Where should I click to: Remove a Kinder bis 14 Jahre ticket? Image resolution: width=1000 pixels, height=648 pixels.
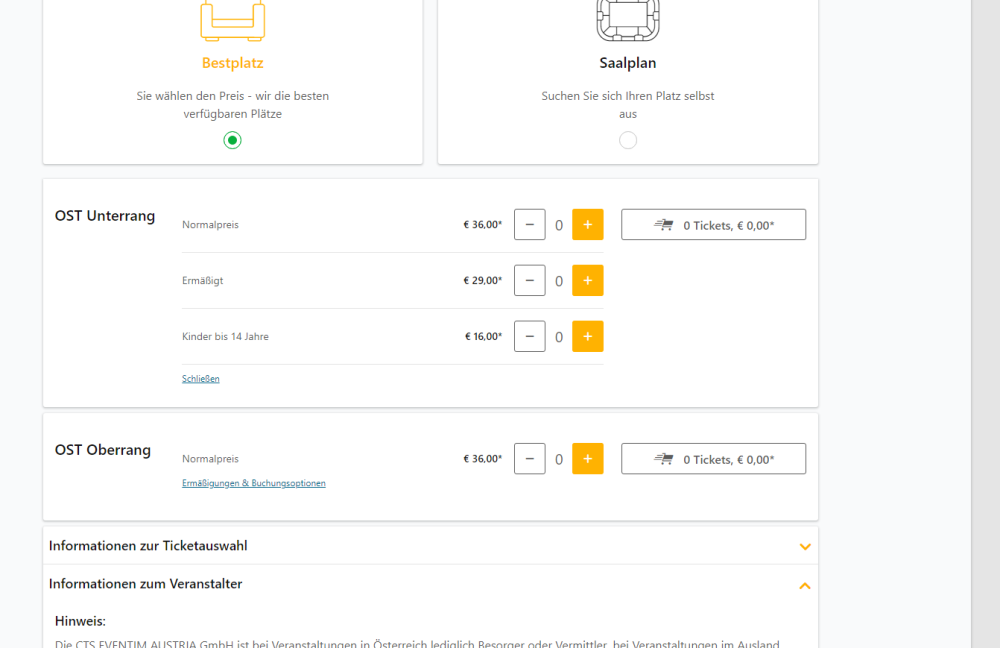(529, 337)
